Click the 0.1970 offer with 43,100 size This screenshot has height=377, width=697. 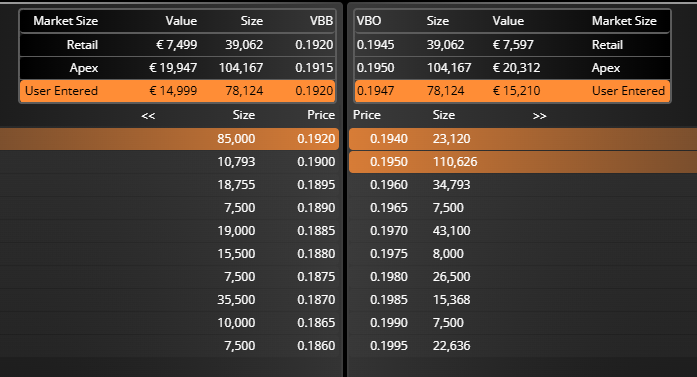(523, 231)
